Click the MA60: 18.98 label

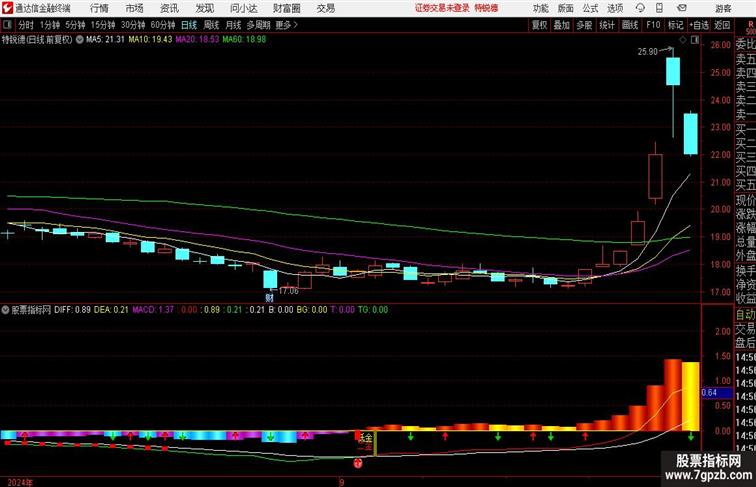point(244,40)
